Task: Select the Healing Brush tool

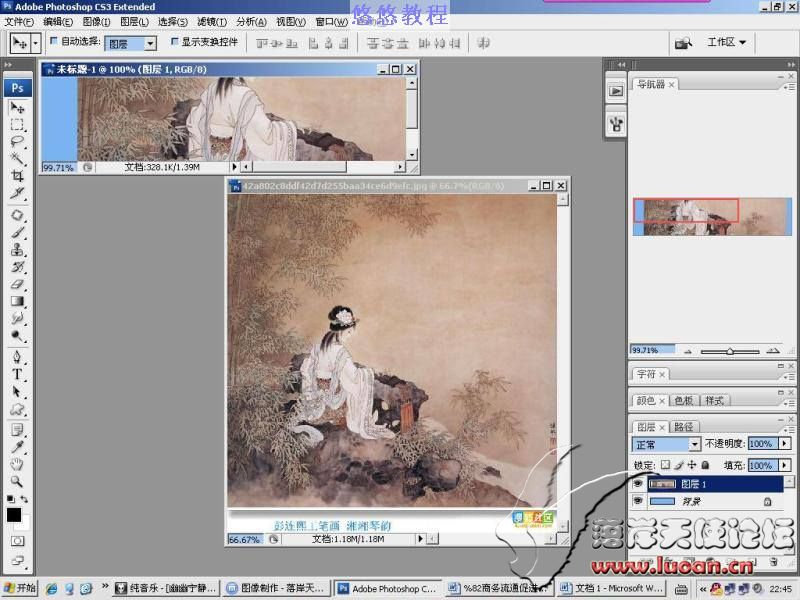Action: click(17, 215)
